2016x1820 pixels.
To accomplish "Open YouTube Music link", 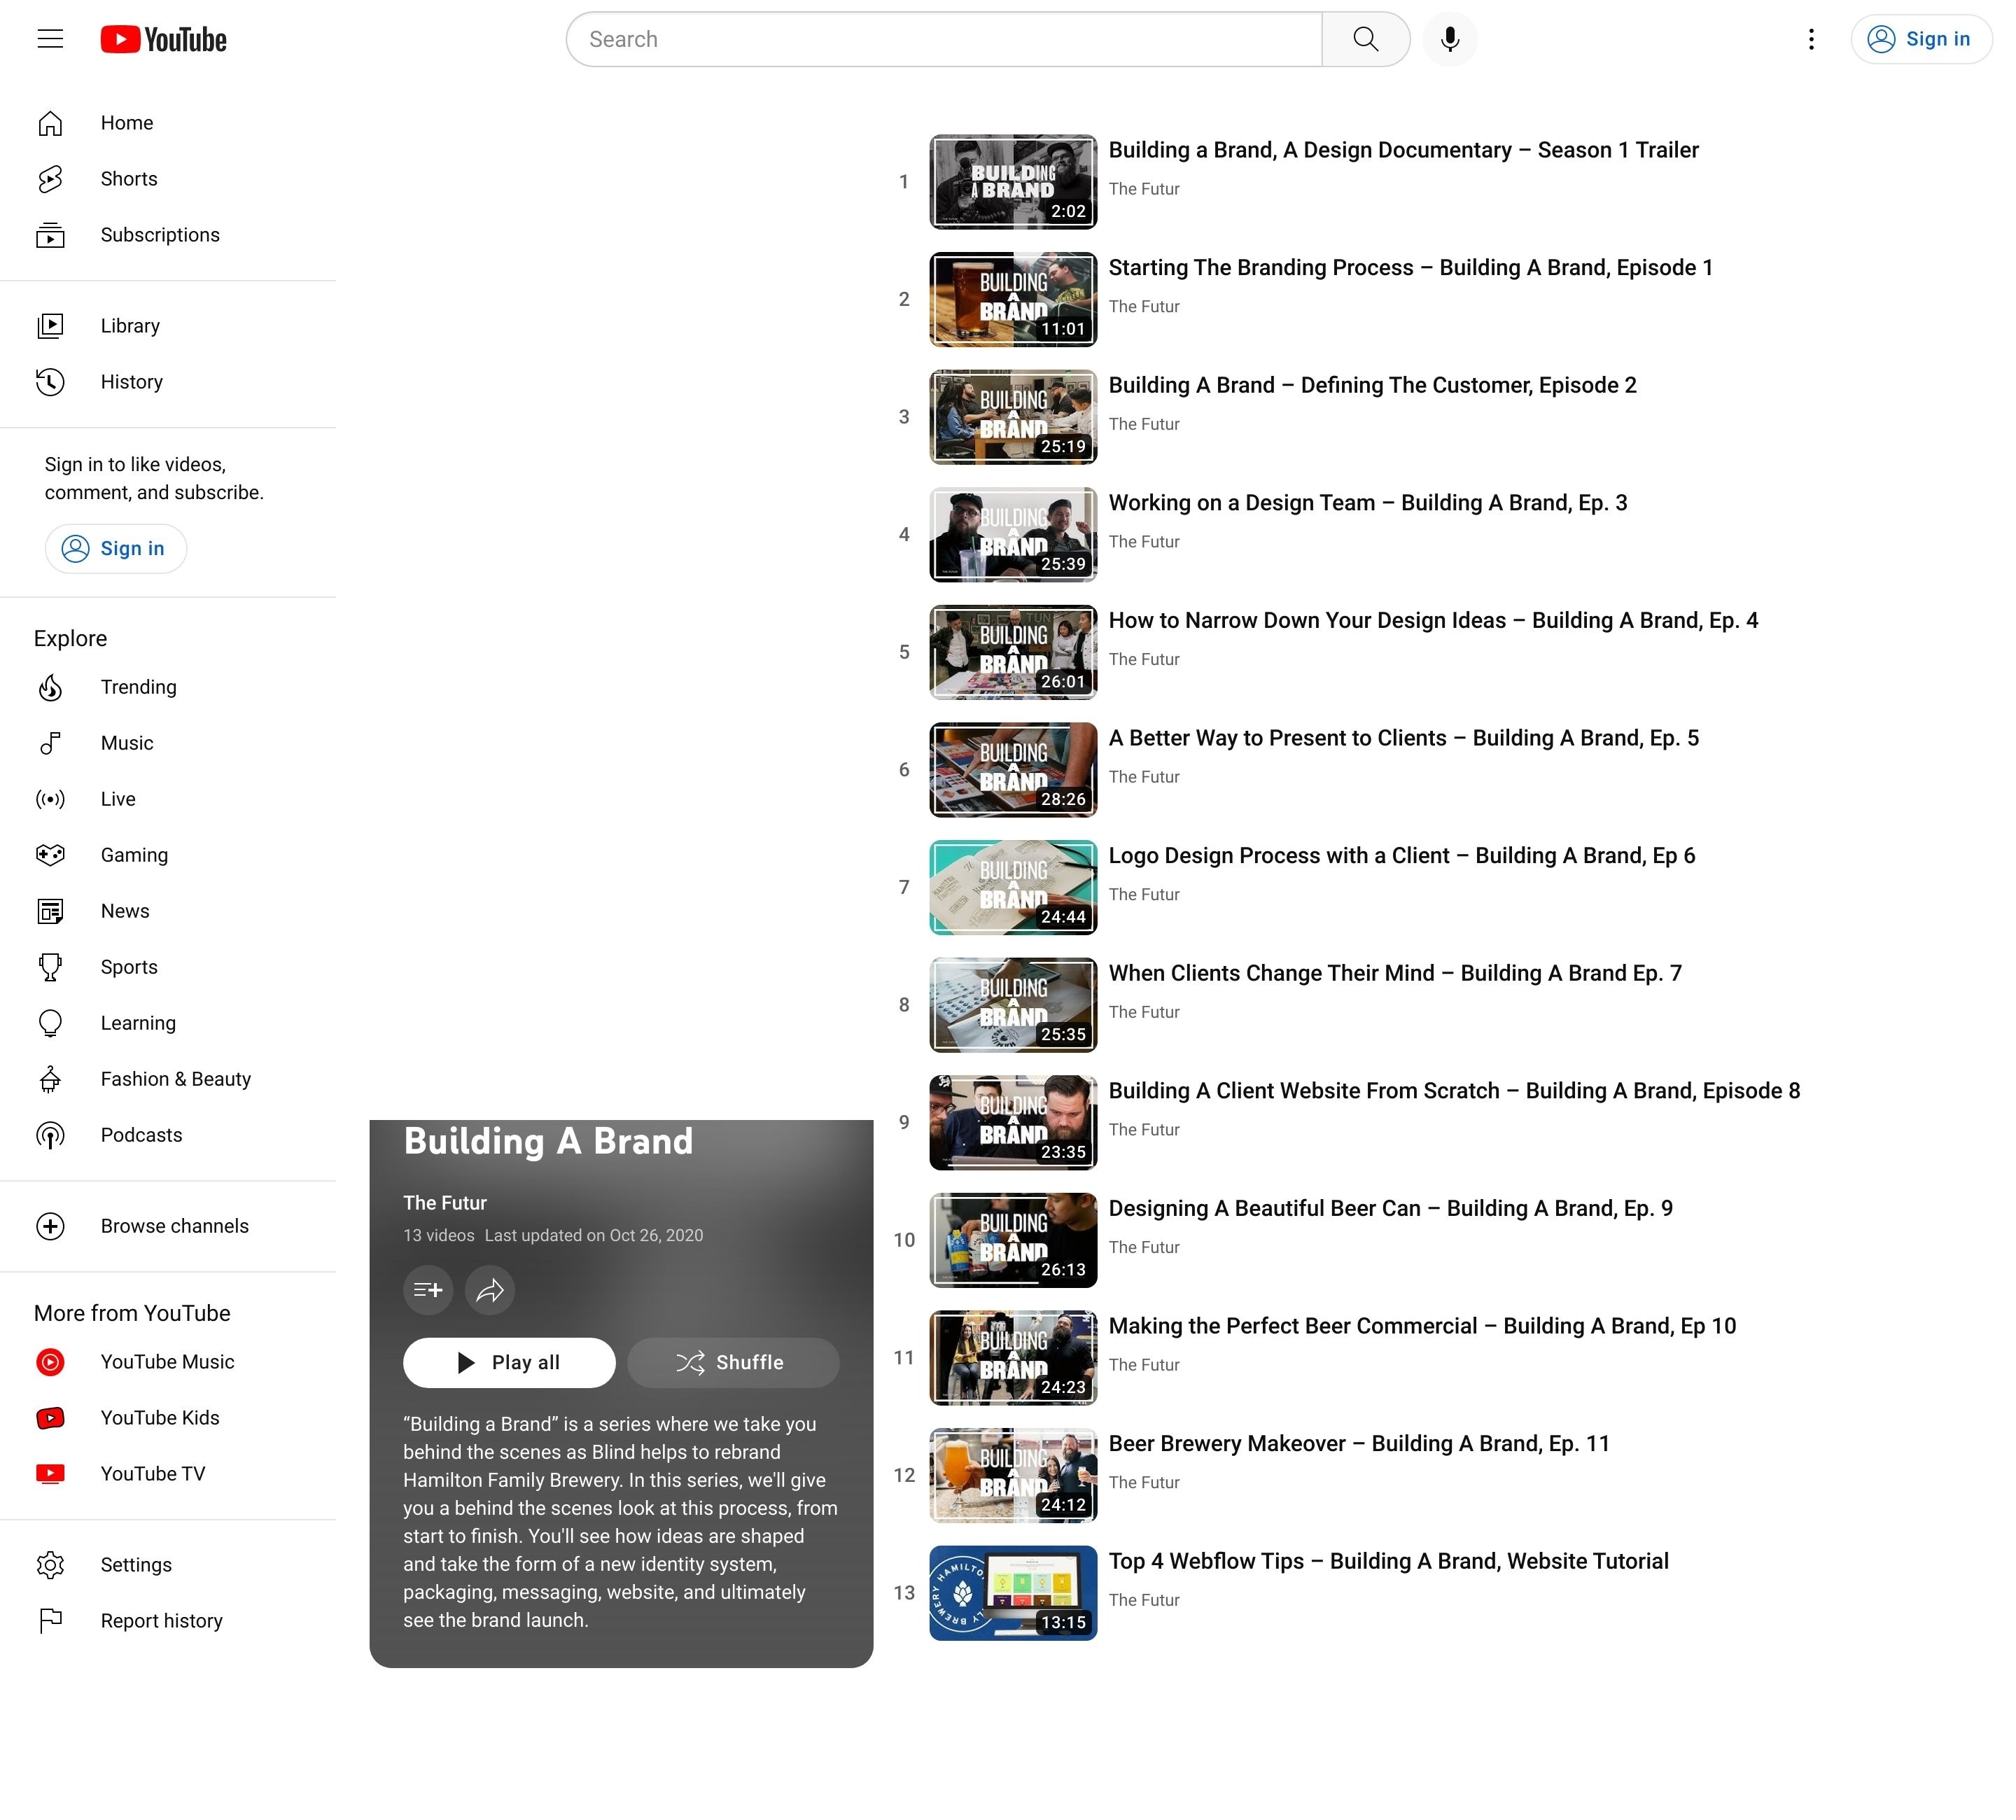I will 167,1362.
